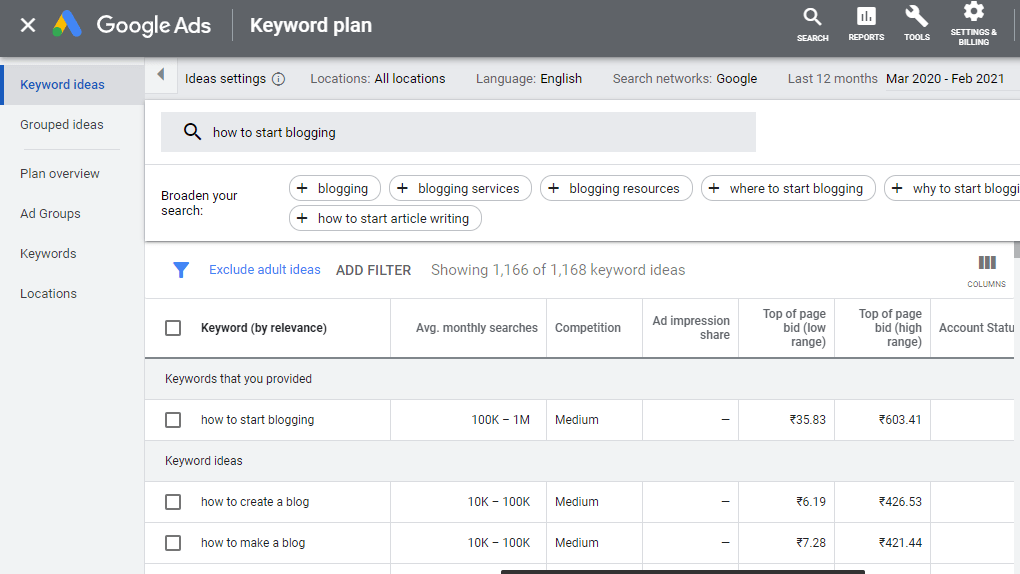Click the 'how to make a blog' keyword
1020x574 pixels.
(253, 543)
